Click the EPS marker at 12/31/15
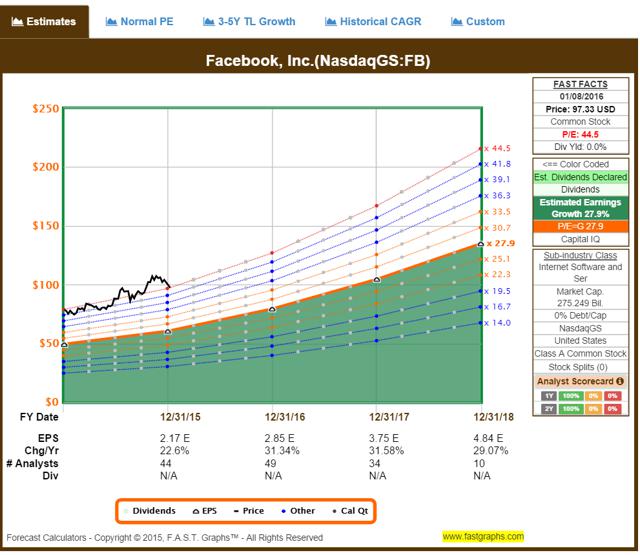640x555 pixels. click(x=168, y=332)
